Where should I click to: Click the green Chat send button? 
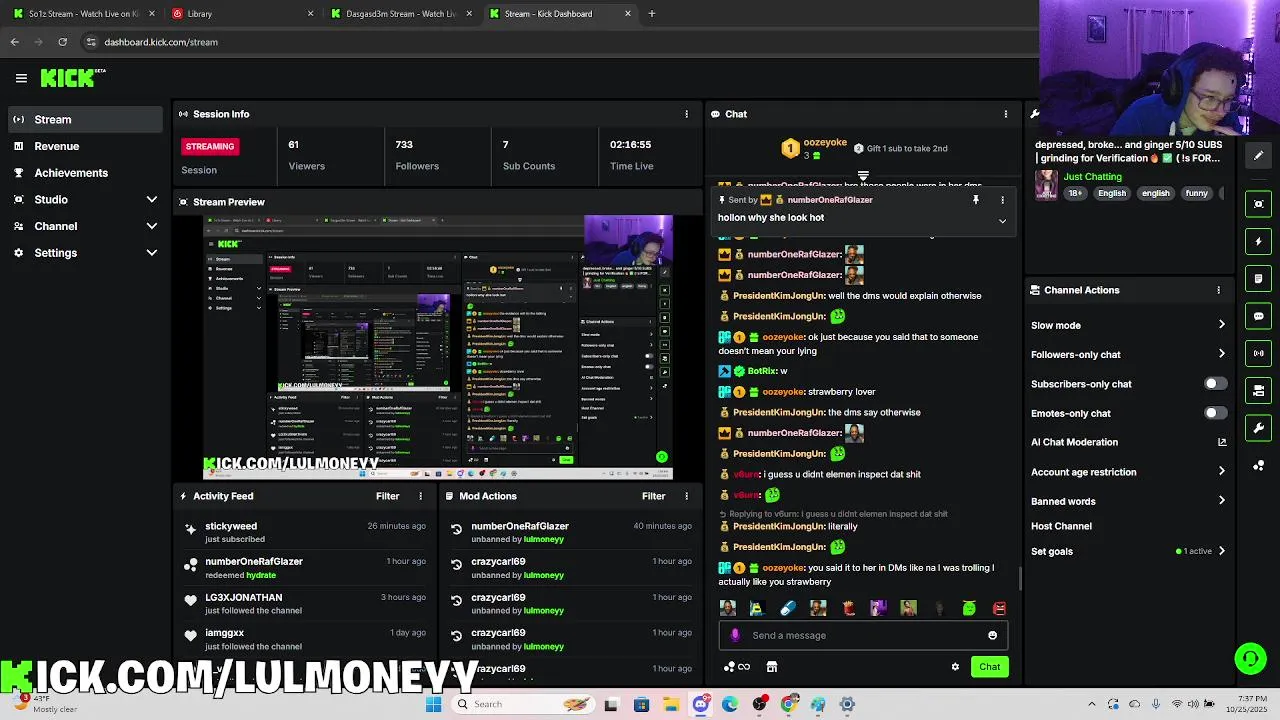coord(989,667)
